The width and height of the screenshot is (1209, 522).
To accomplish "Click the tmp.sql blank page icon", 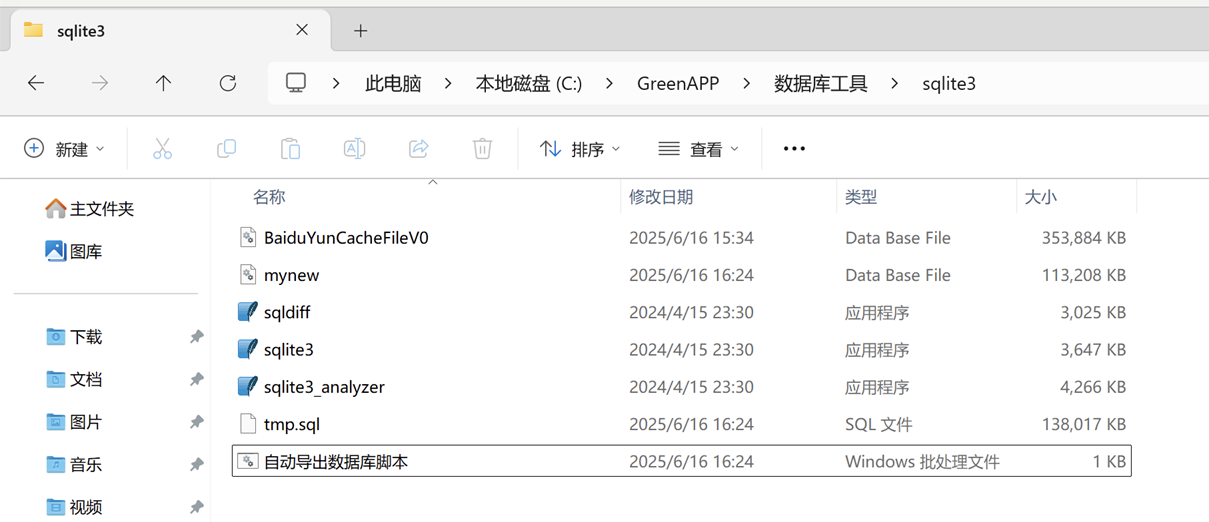I will click(x=247, y=424).
